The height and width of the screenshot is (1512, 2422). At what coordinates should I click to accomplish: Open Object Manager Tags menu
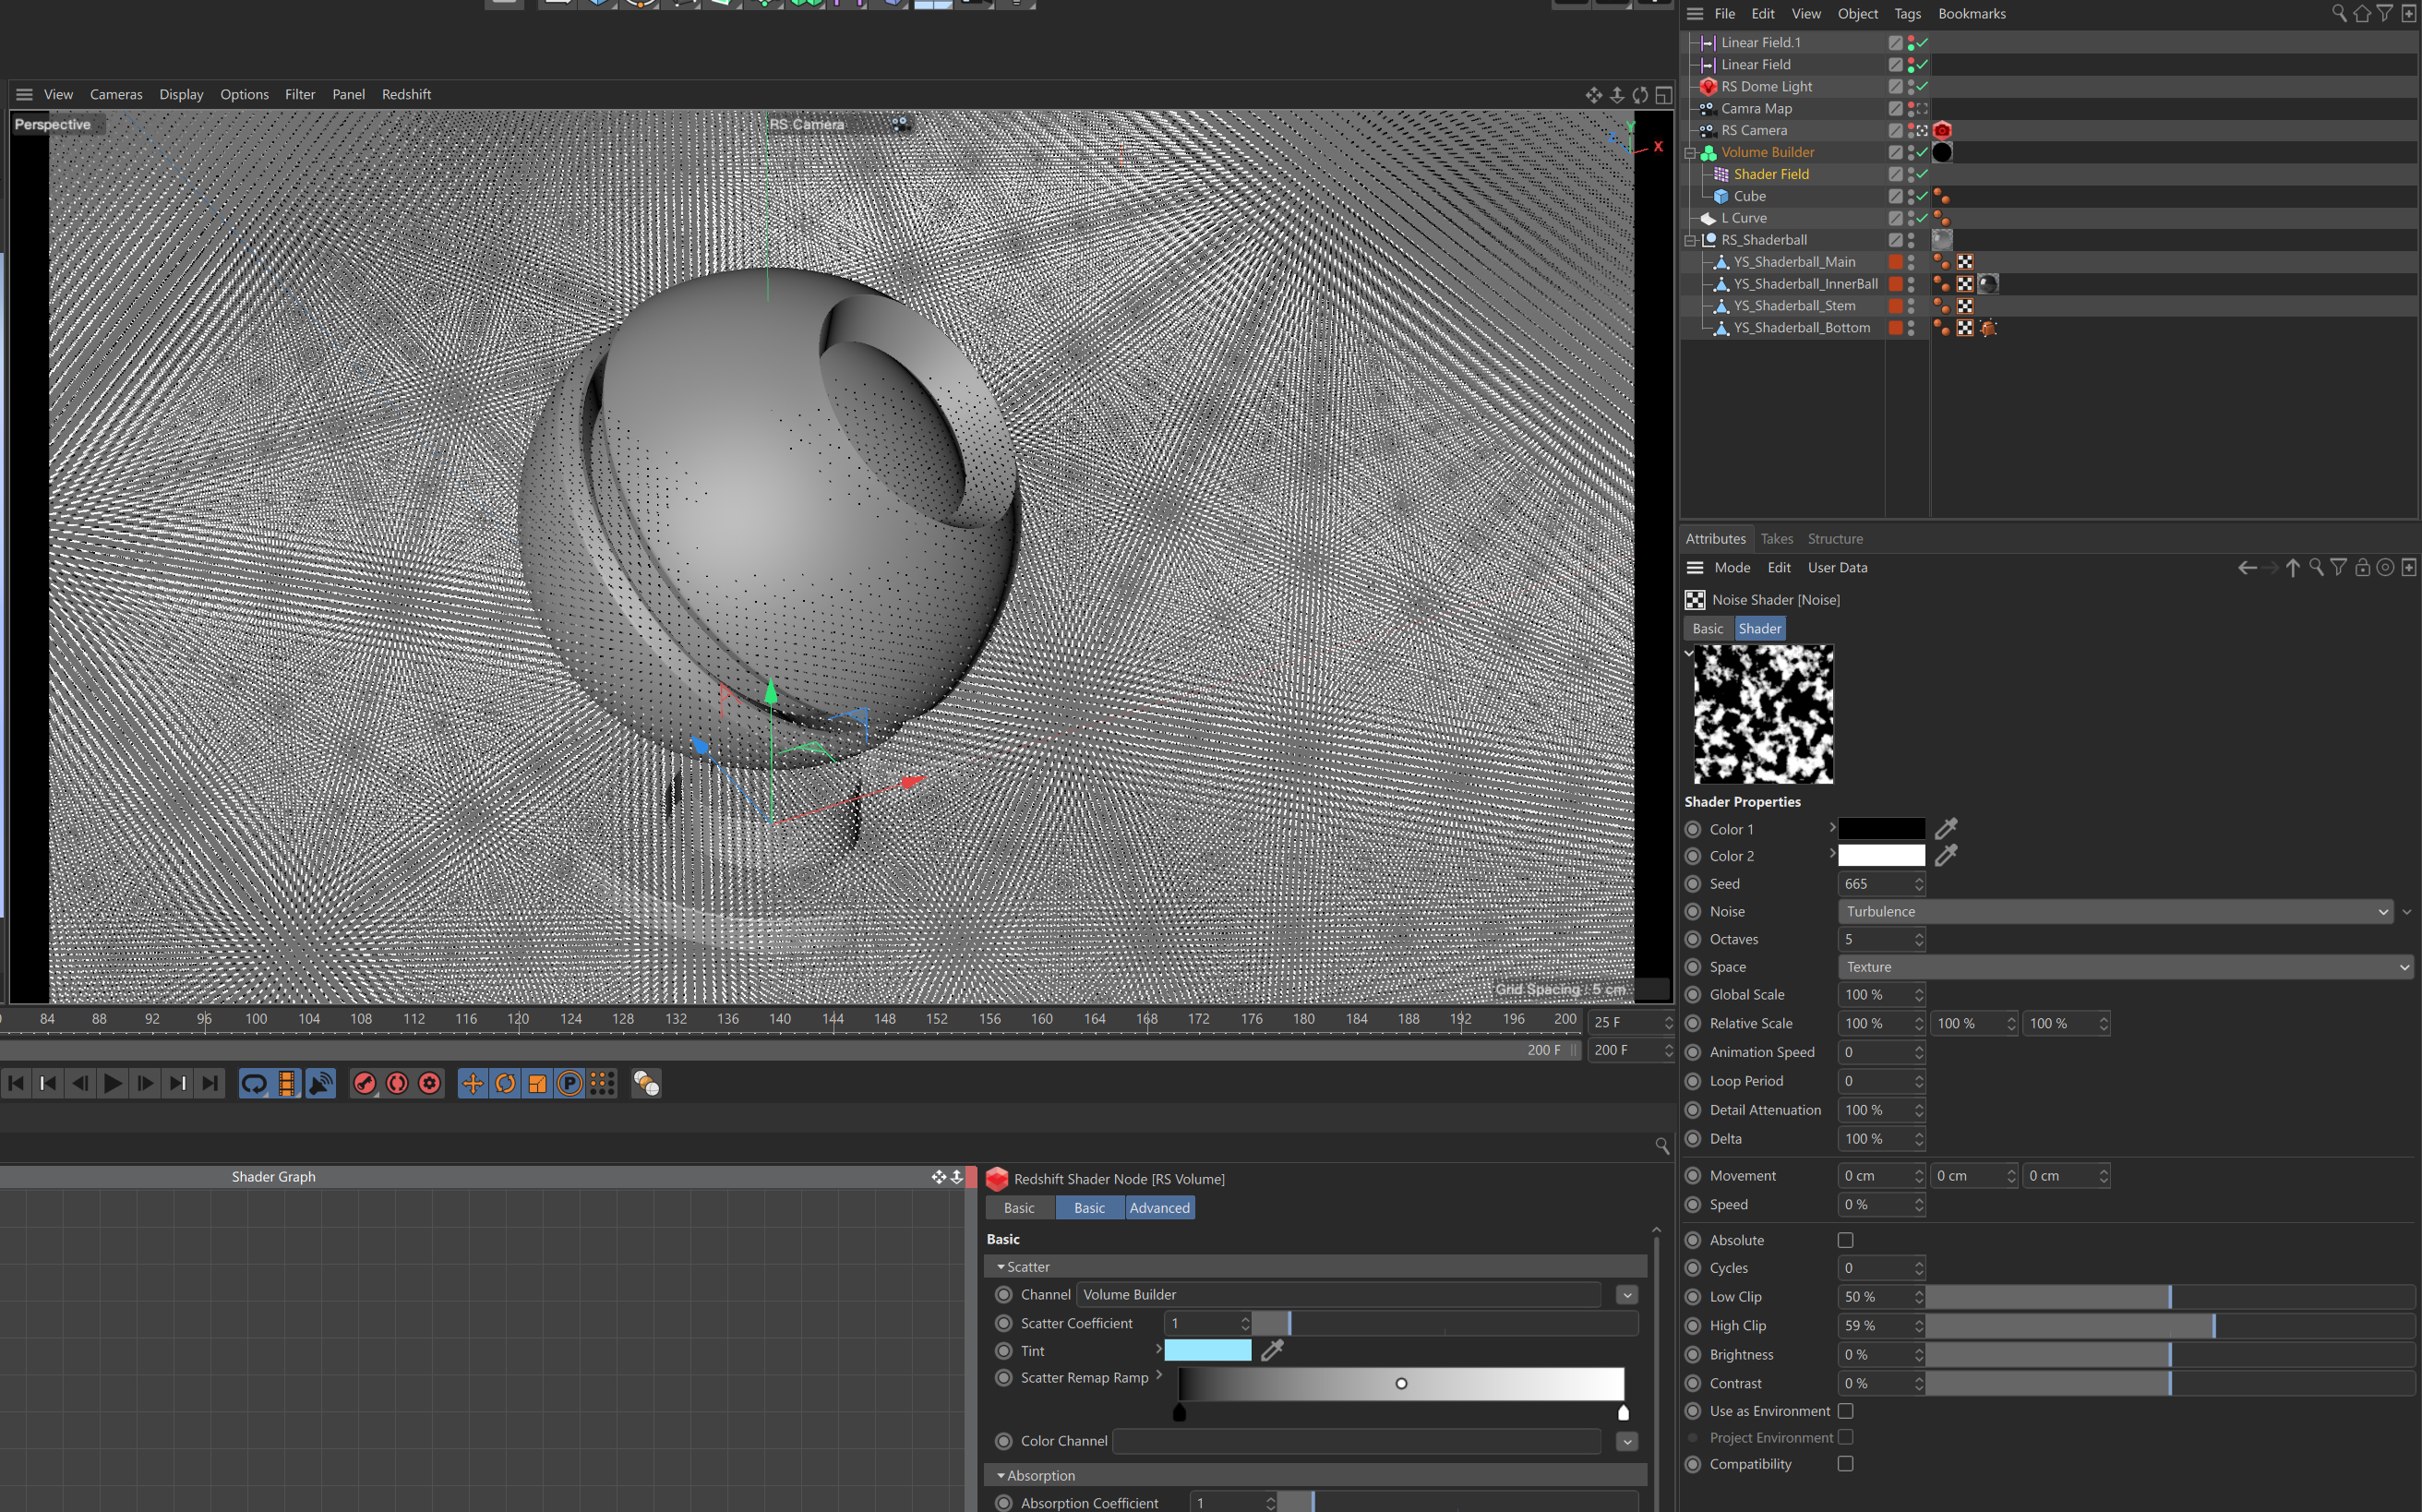(1907, 13)
